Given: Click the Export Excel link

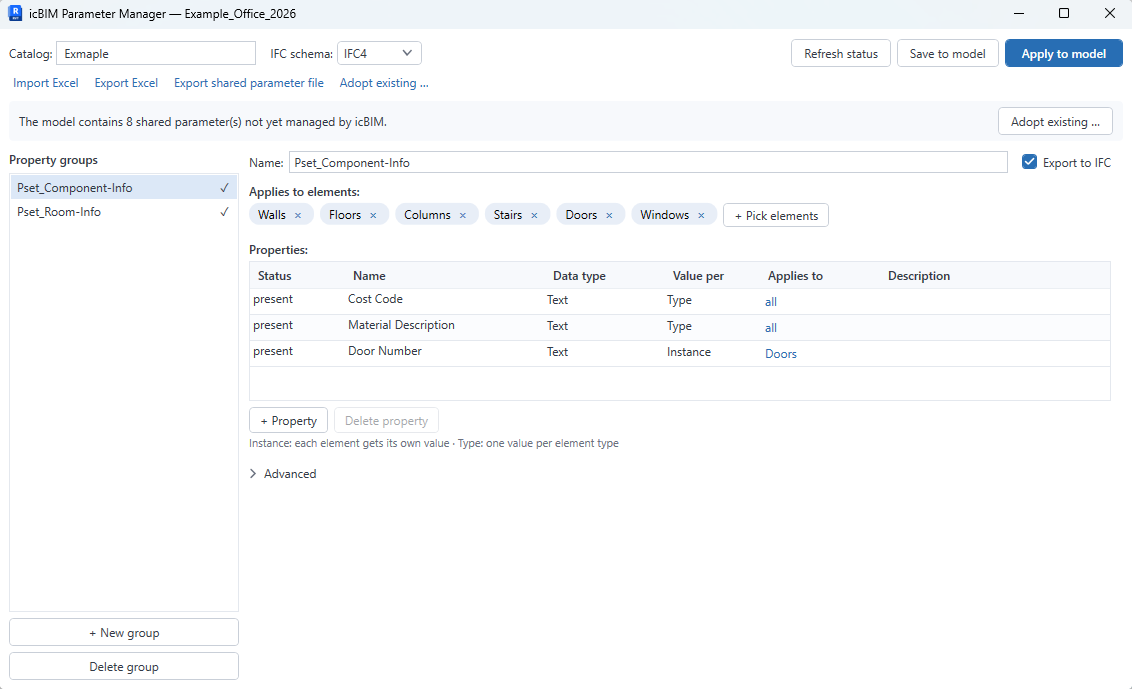Looking at the screenshot, I should click(x=126, y=83).
